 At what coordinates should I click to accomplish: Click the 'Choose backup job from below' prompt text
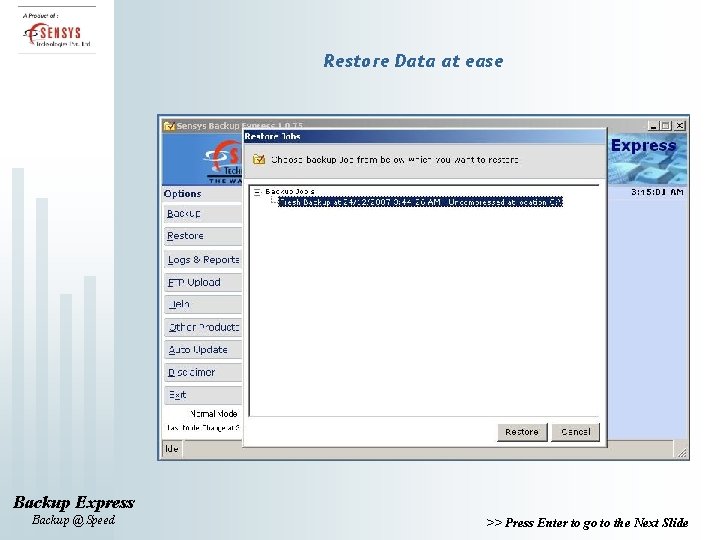[394, 160]
